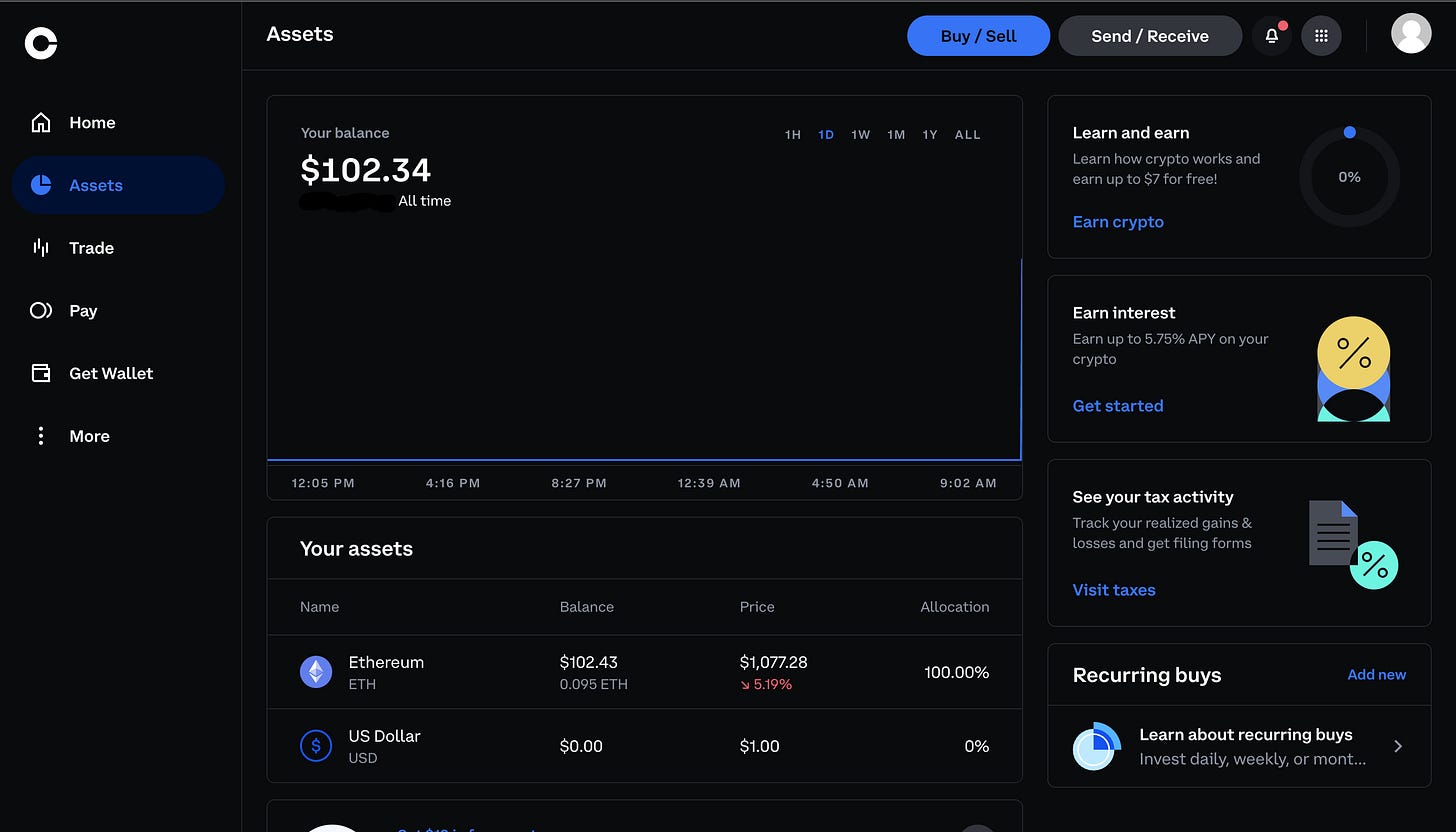Sort by the Allocation column header

coord(955,607)
